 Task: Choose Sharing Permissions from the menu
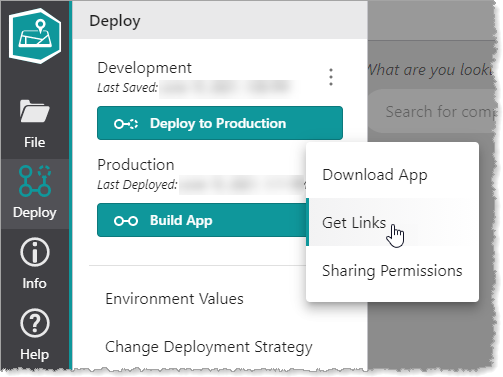pos(392,271)
